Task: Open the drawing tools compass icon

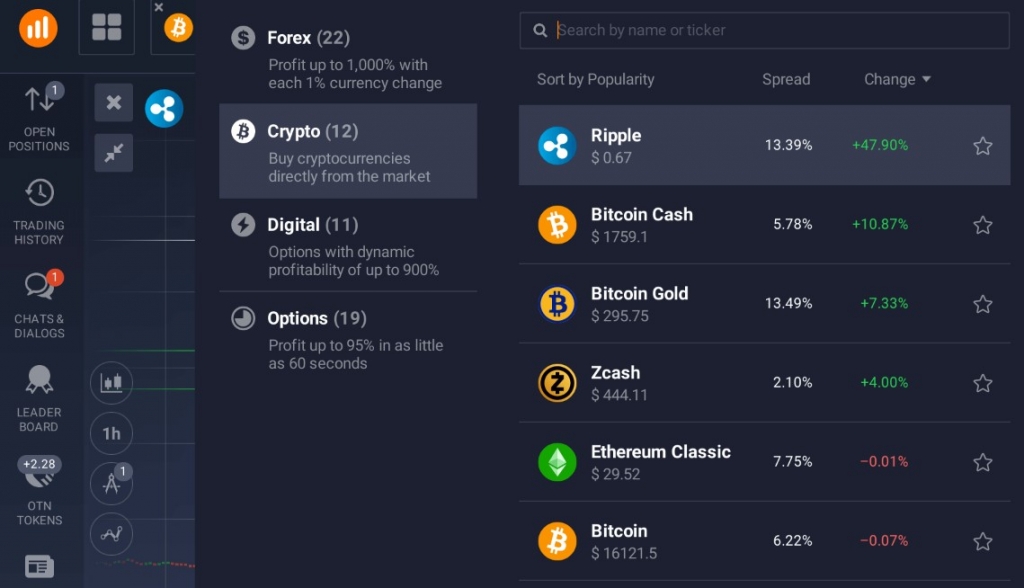Action: (x=111, y=483)
